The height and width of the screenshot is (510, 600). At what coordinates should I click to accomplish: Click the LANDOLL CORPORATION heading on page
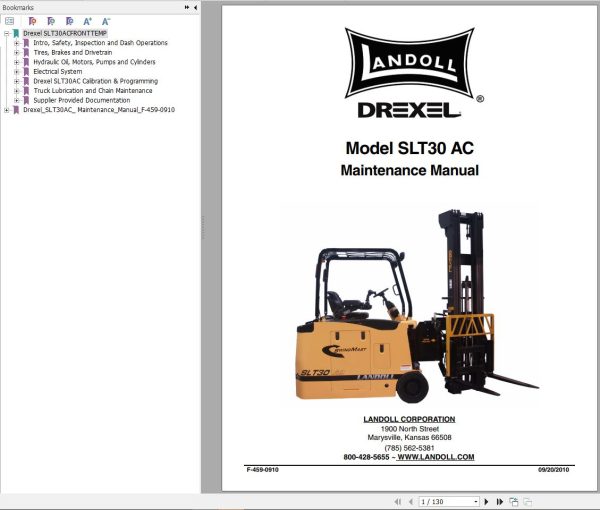[409, 419]
